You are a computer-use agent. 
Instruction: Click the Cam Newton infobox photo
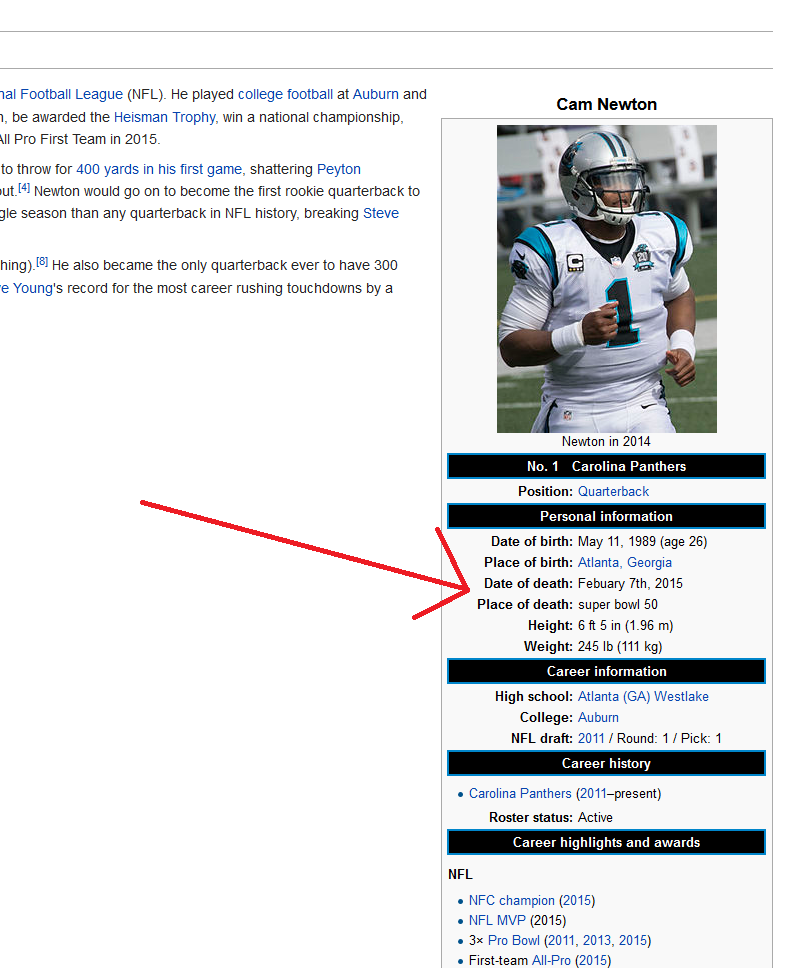[607, 279]
